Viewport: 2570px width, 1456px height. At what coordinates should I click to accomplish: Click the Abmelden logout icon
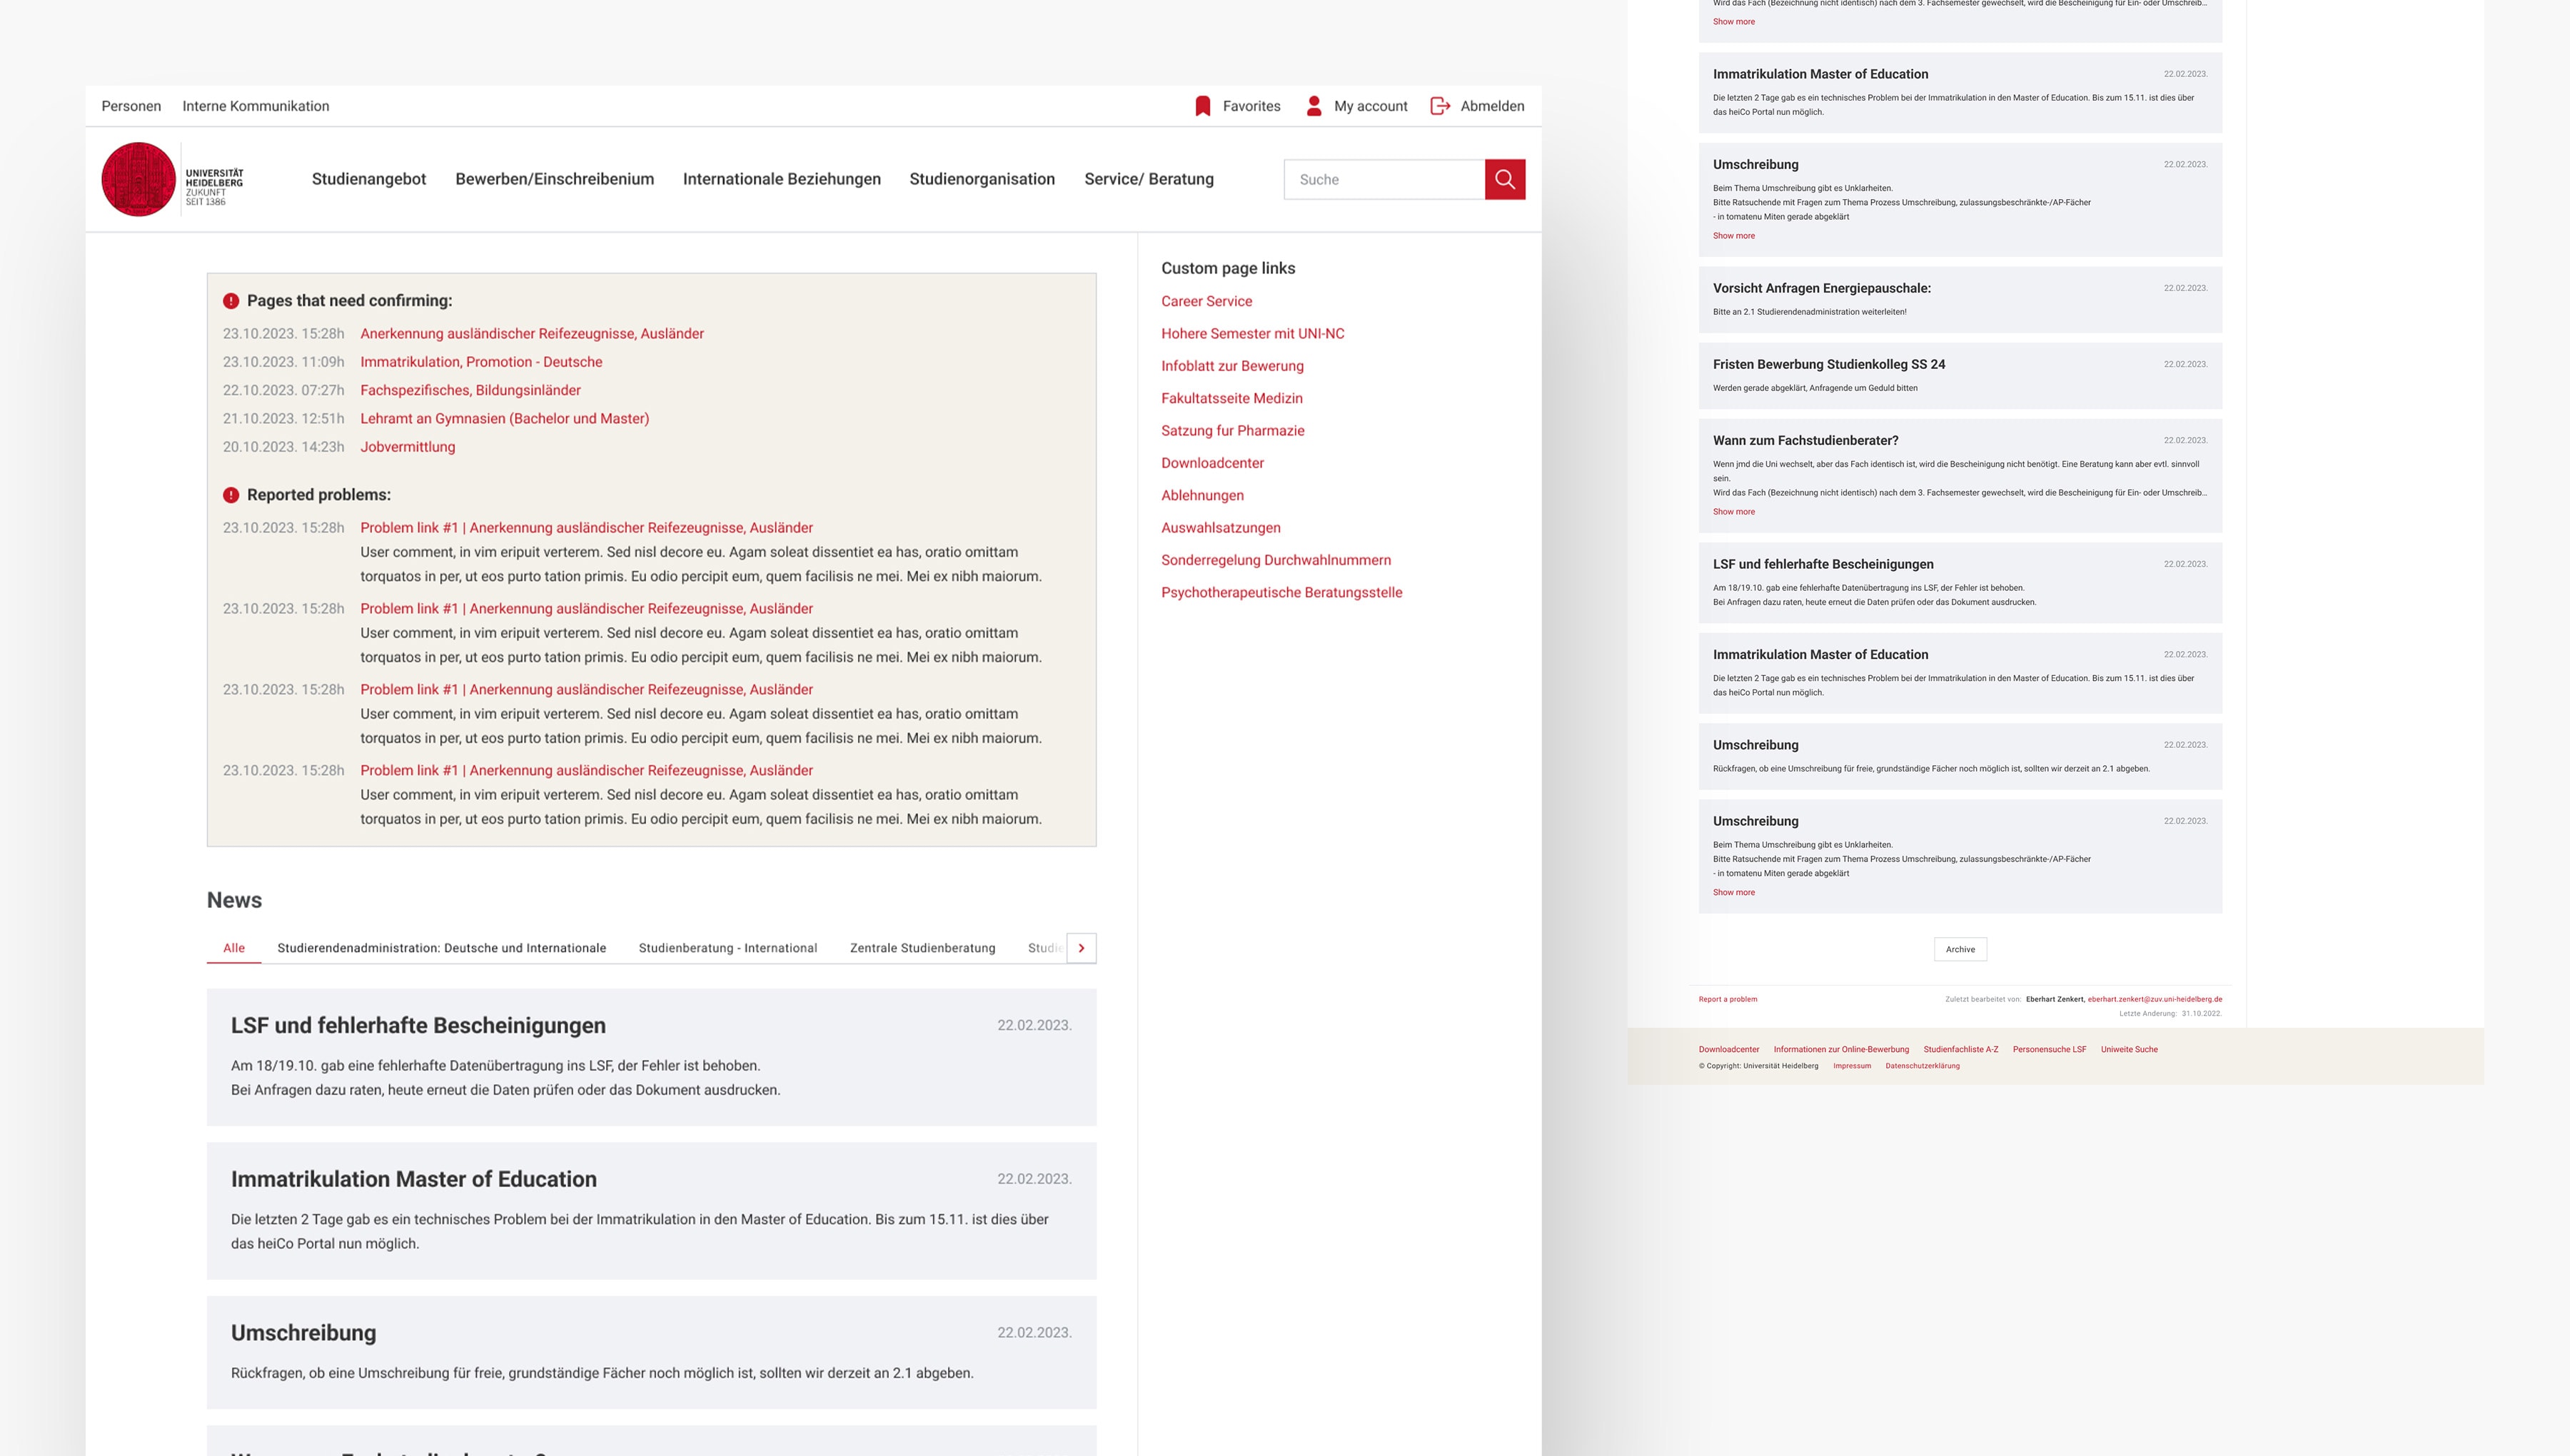coord(1440,106)
